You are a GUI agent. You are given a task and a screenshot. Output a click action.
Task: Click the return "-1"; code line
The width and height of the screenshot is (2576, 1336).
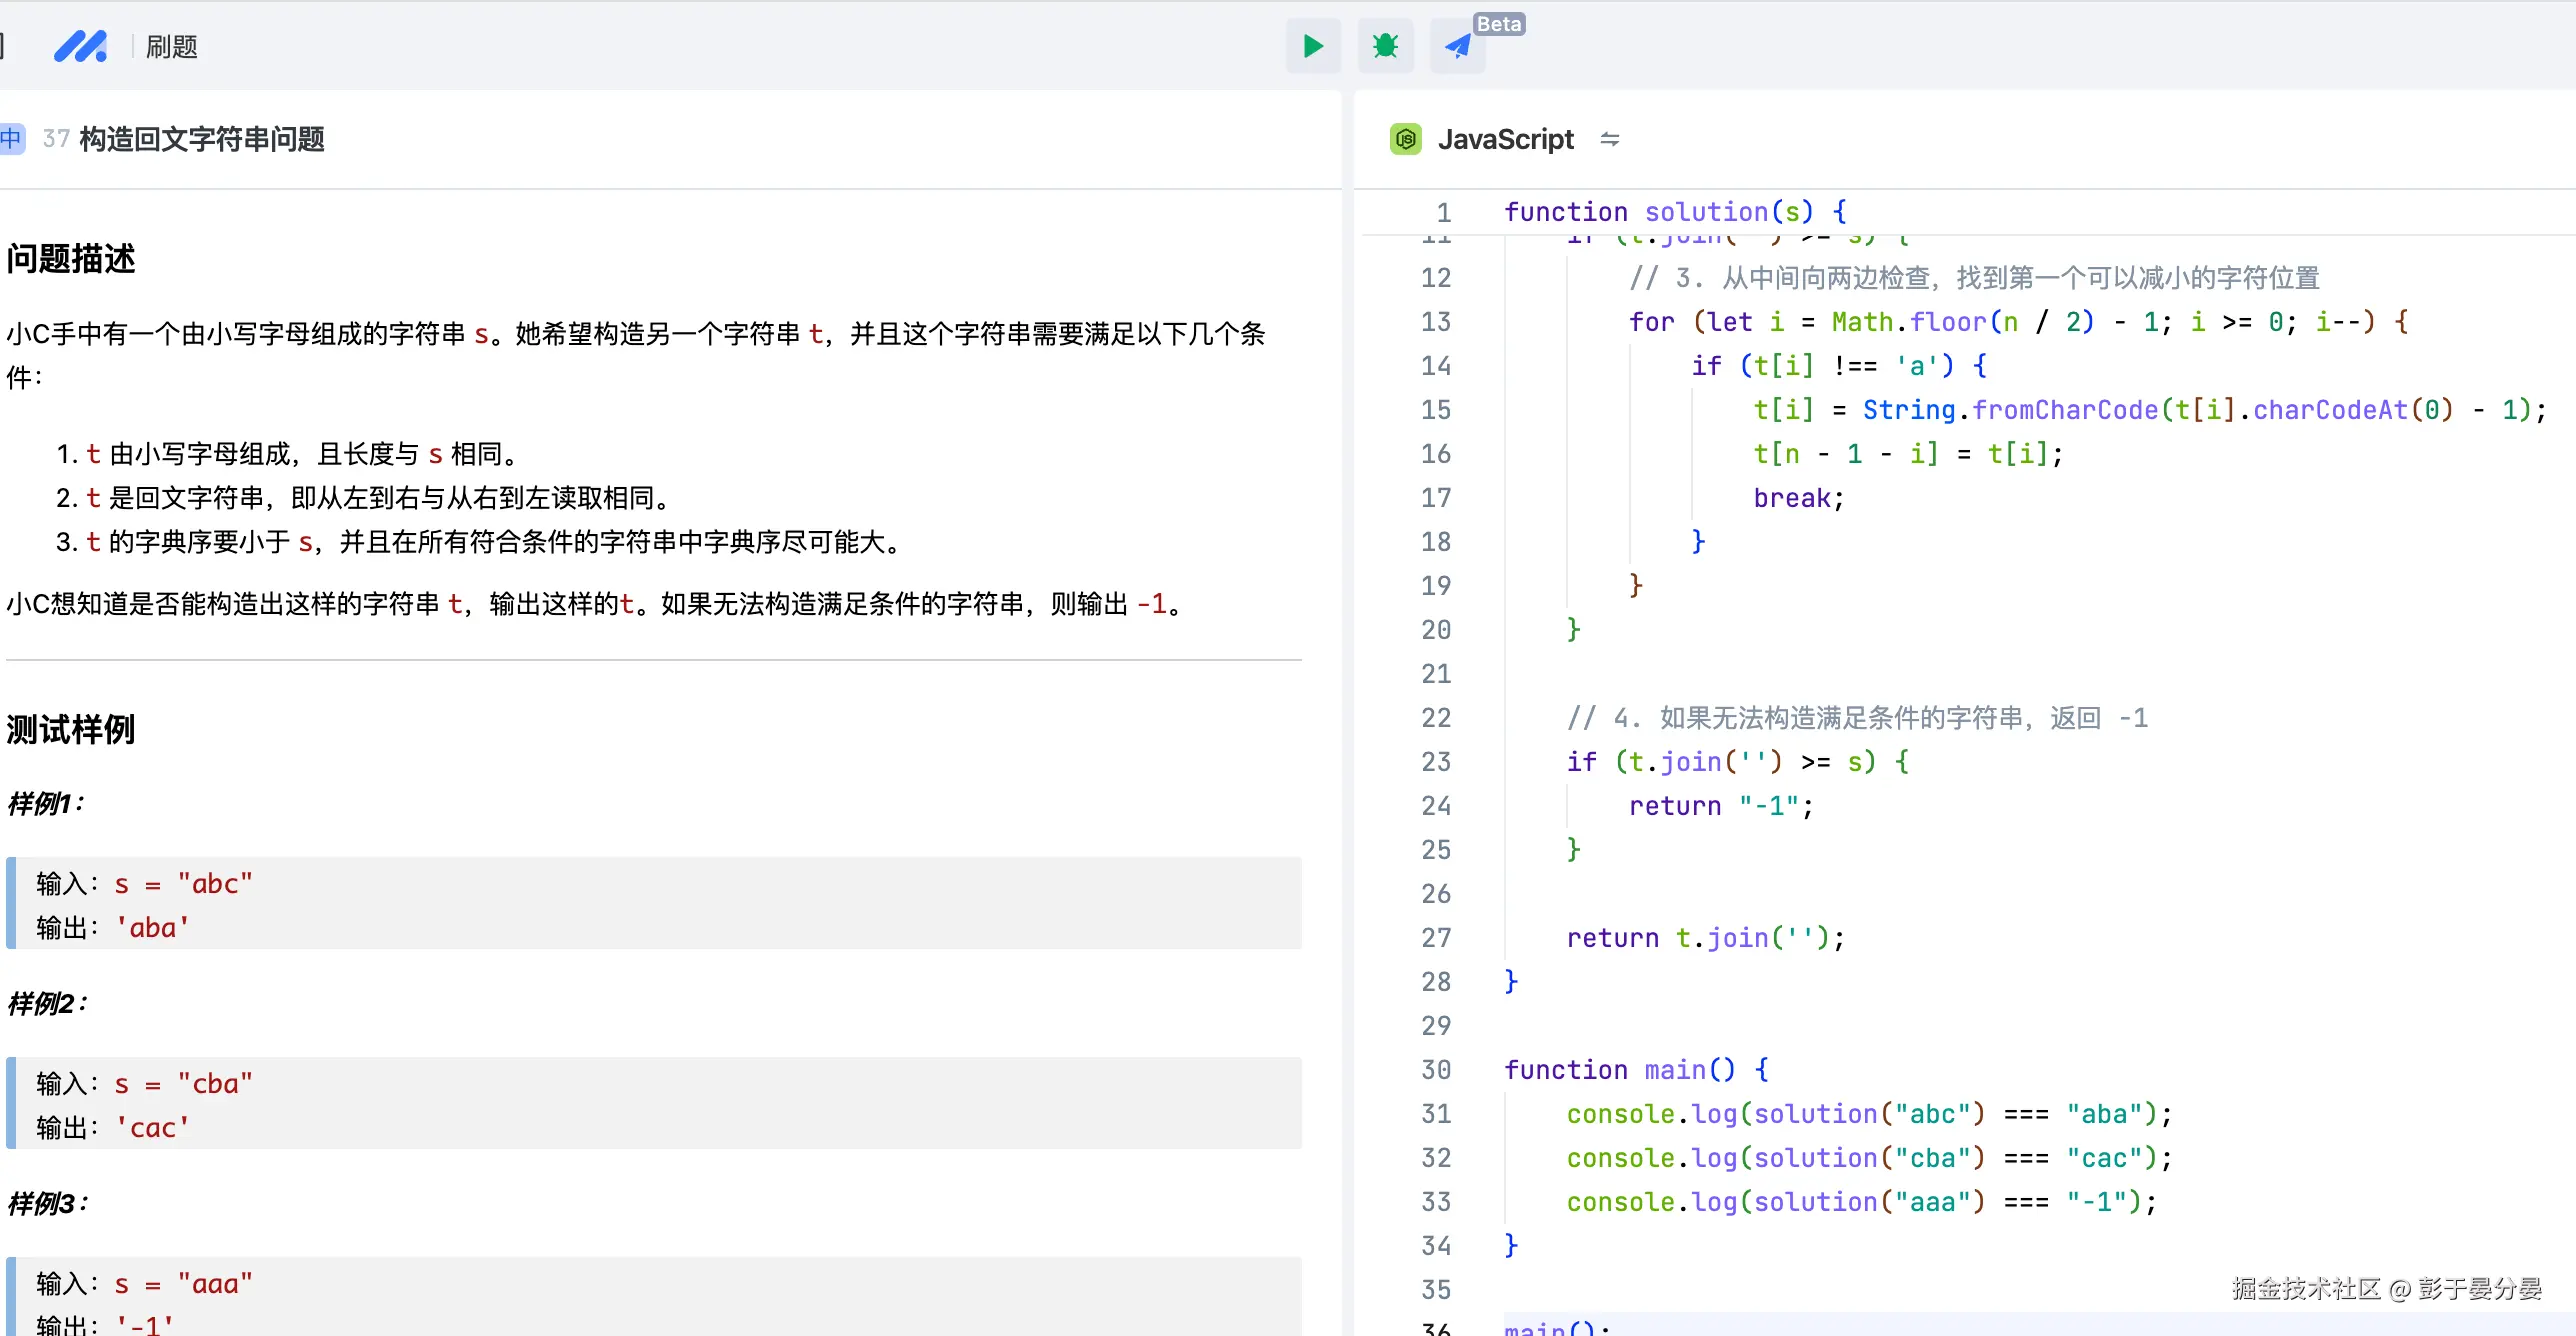click(x=1720, y=806)
